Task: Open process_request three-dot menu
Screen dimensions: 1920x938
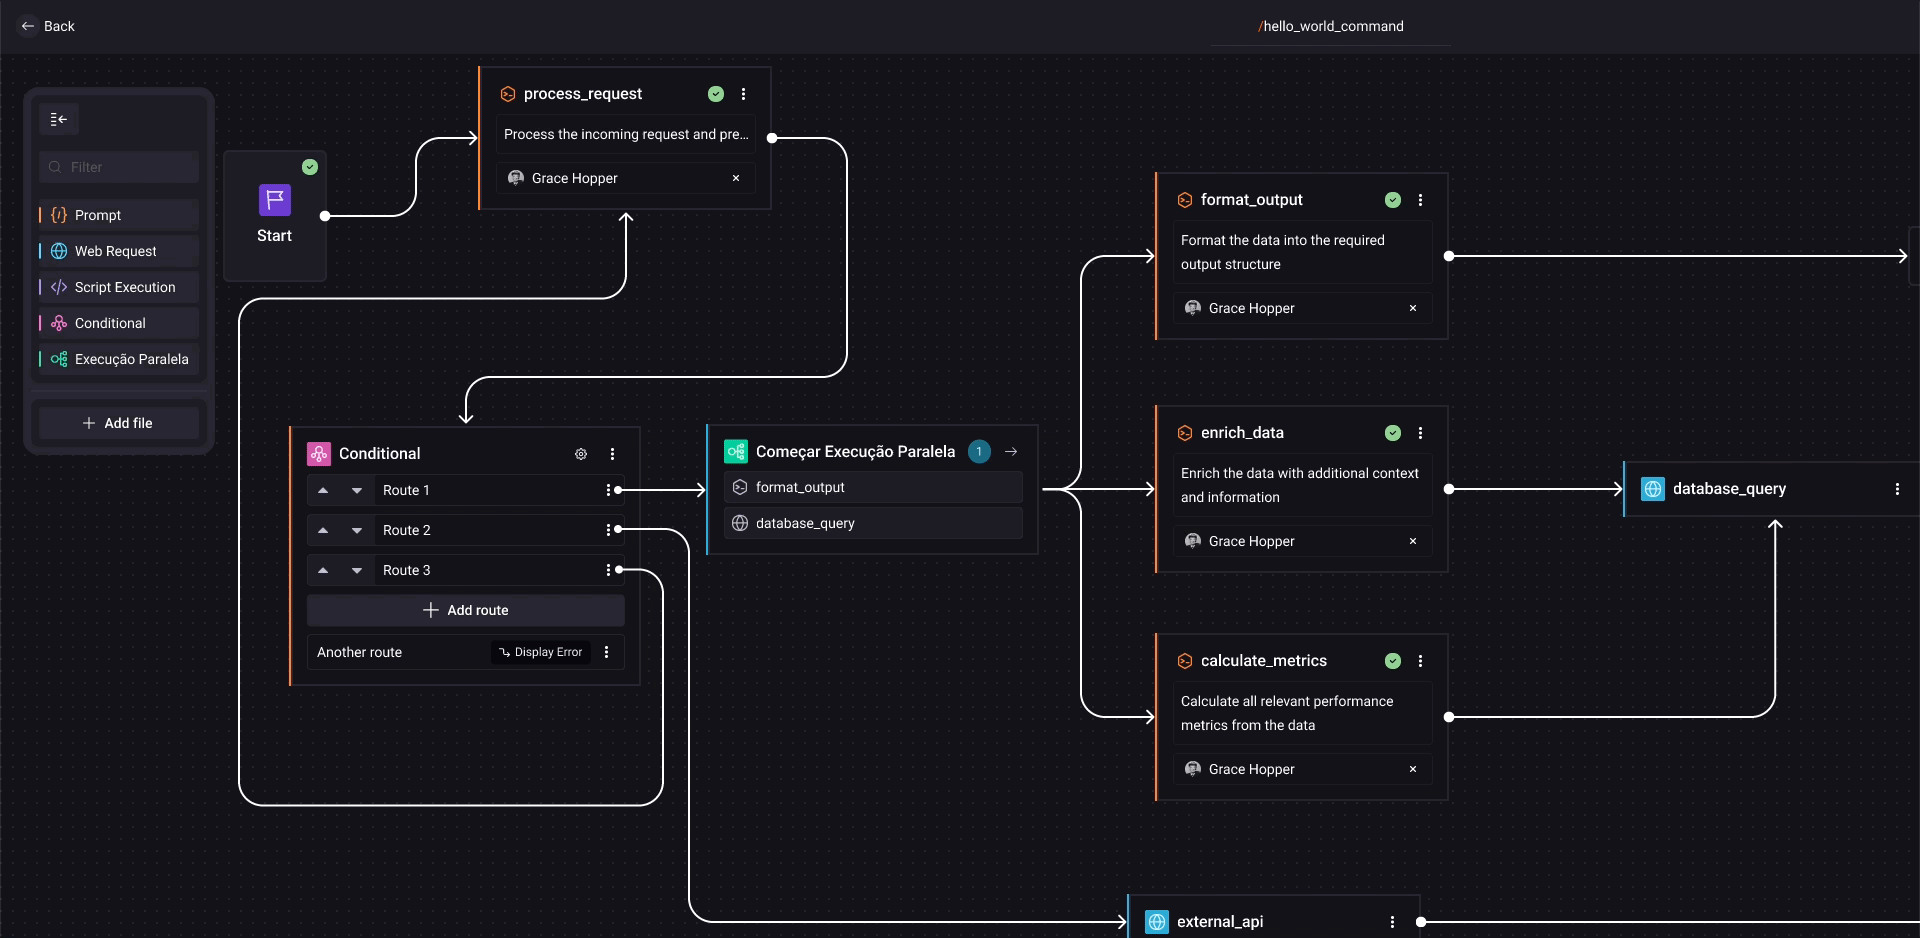Action: pos(743,94)
